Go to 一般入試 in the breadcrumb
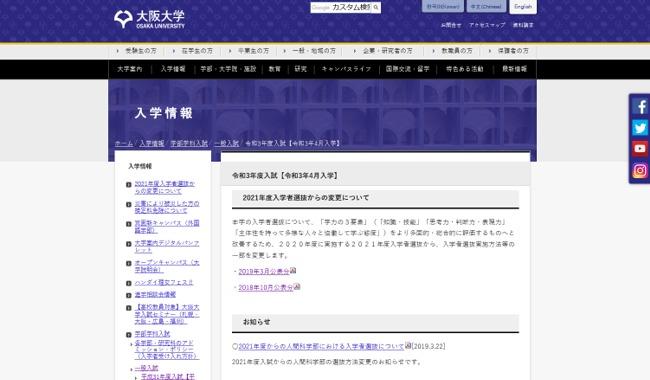 (x=226, y=143)
